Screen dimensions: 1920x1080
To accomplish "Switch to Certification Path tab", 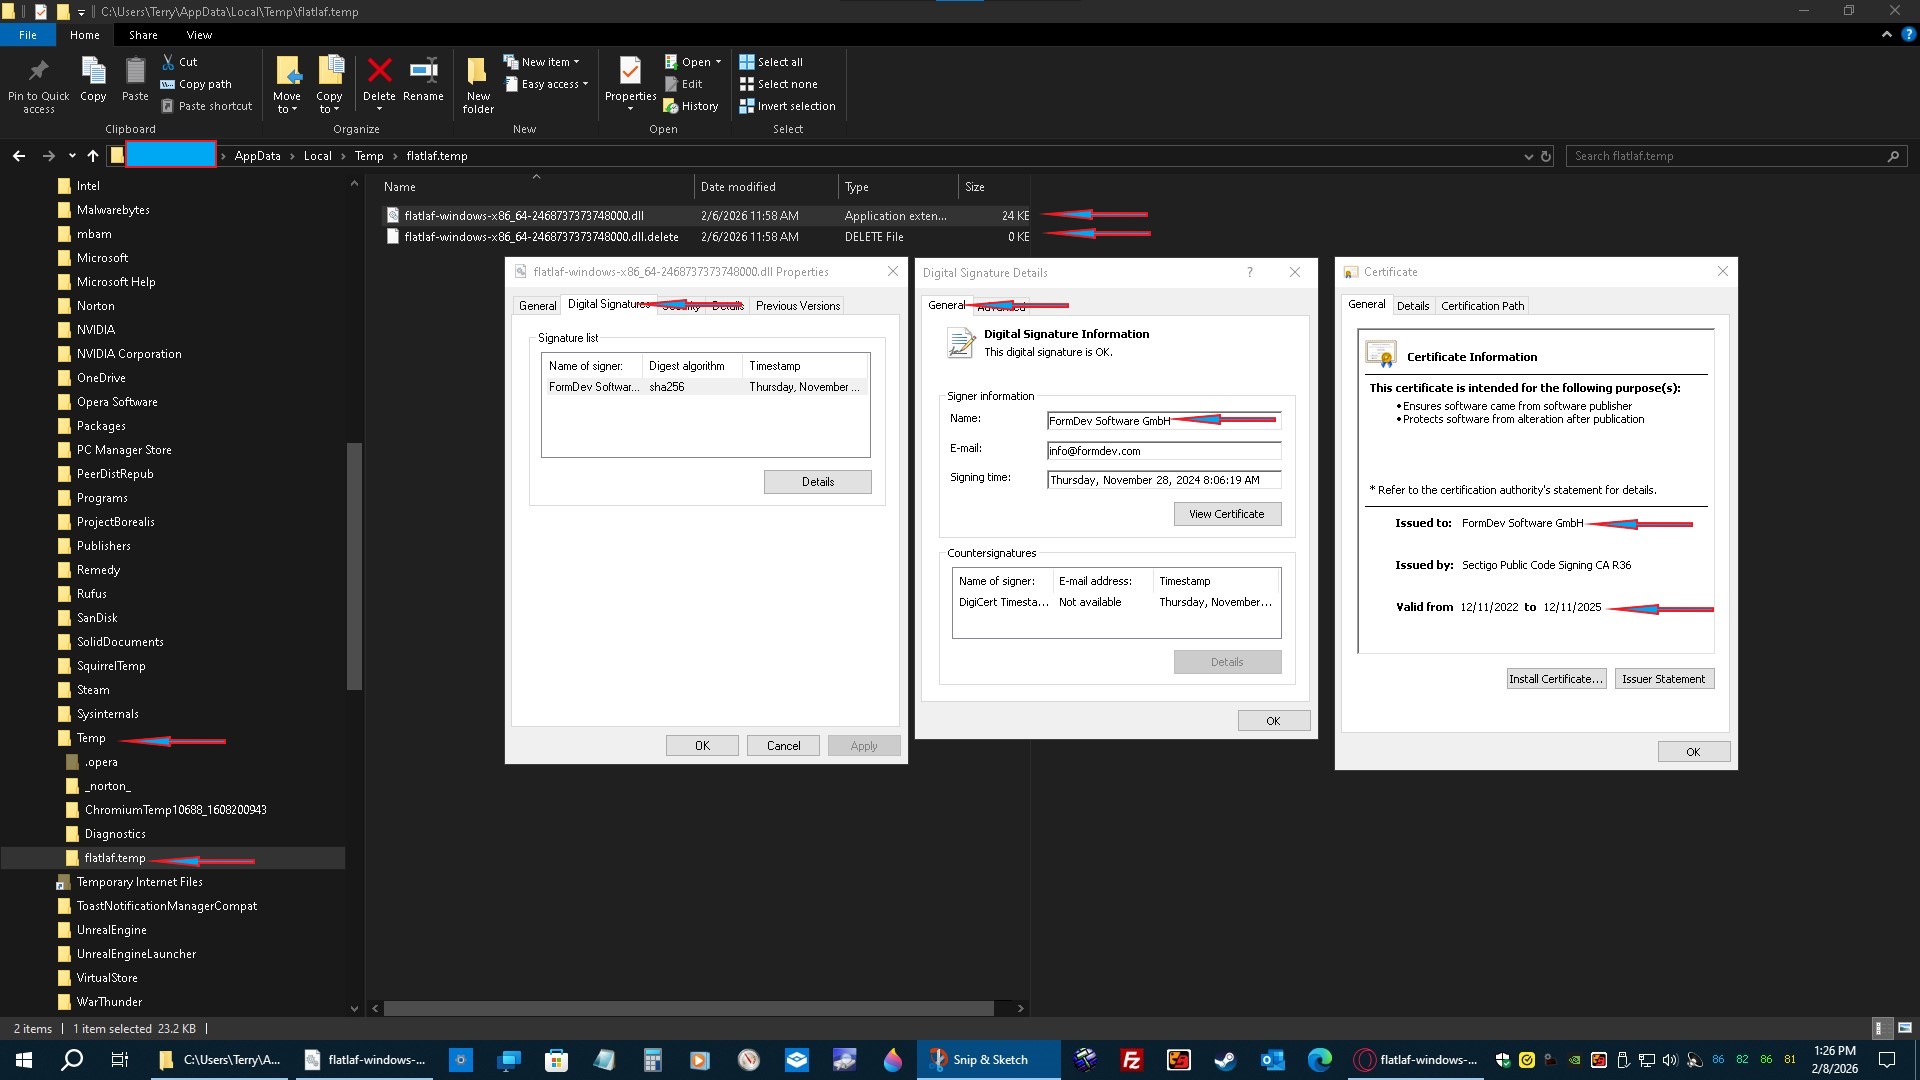I will tap(1482, 306).
